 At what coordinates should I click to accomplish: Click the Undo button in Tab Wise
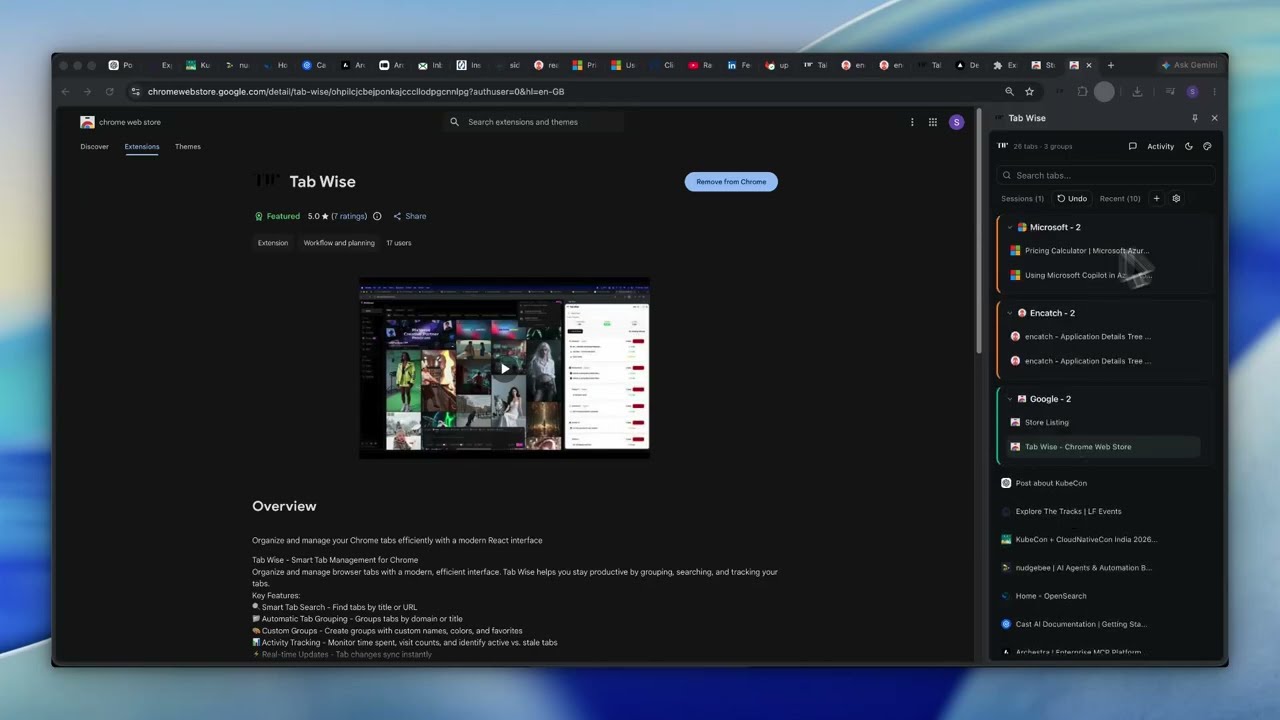(x=1072, y=198)
